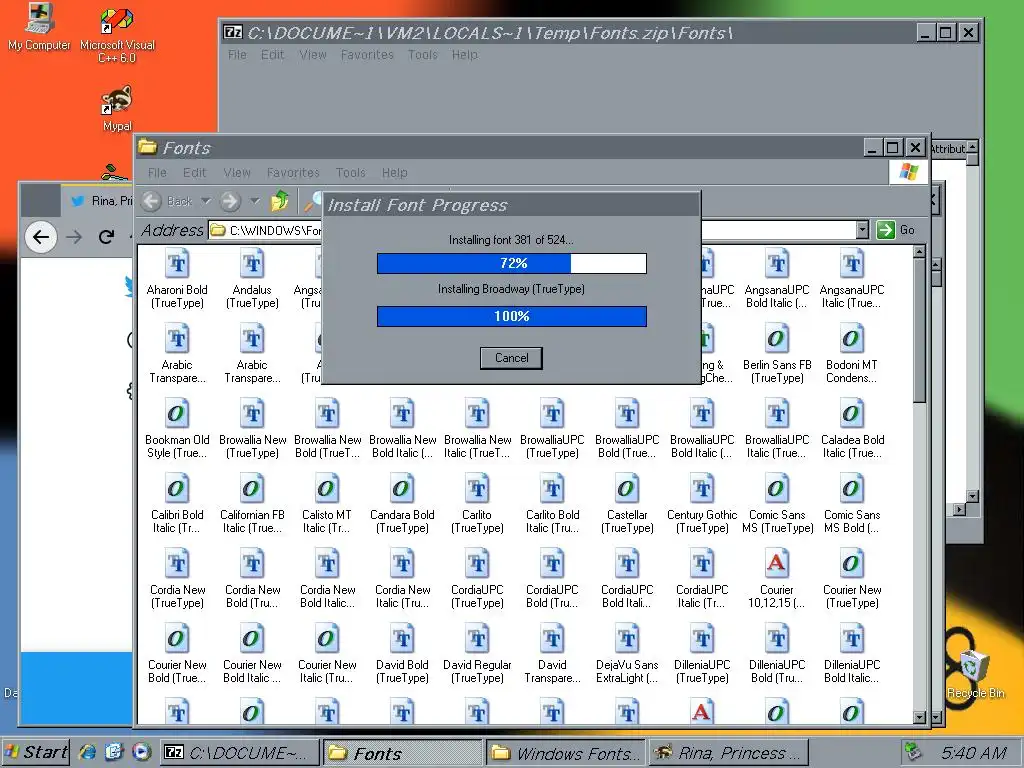
Task: Select Courier New (TrueType) font icon
Action: 852,563
